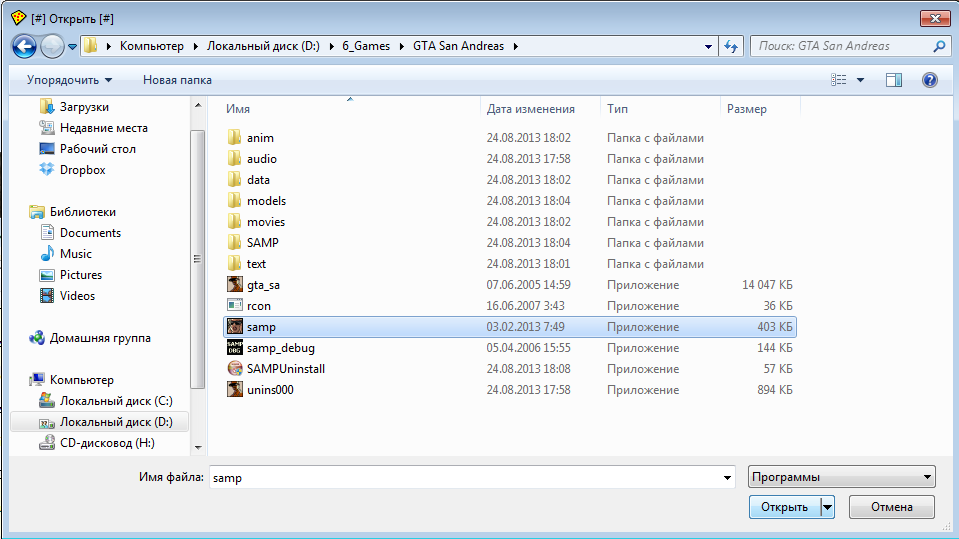
Task: Focus the search field for GTA San Andreas
Action: tap(844, 46)
